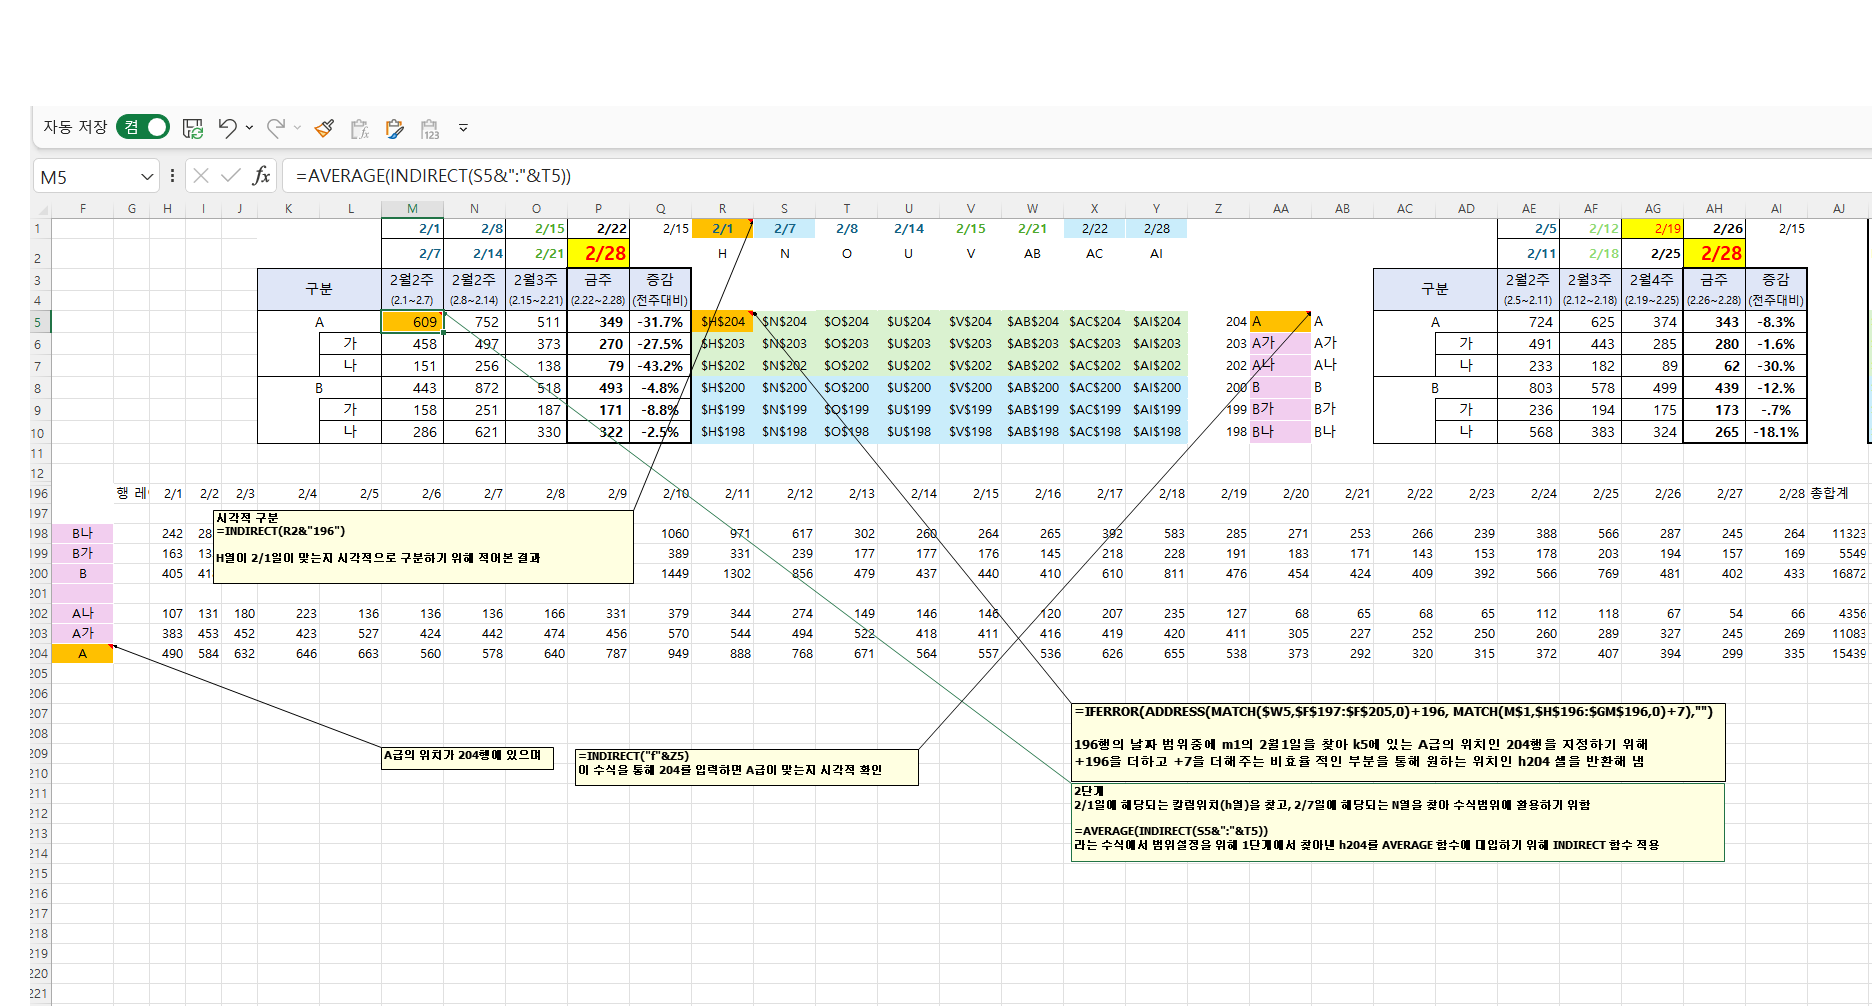Click the light blue 2/28 cell in column Y

tap(1156, 229)
